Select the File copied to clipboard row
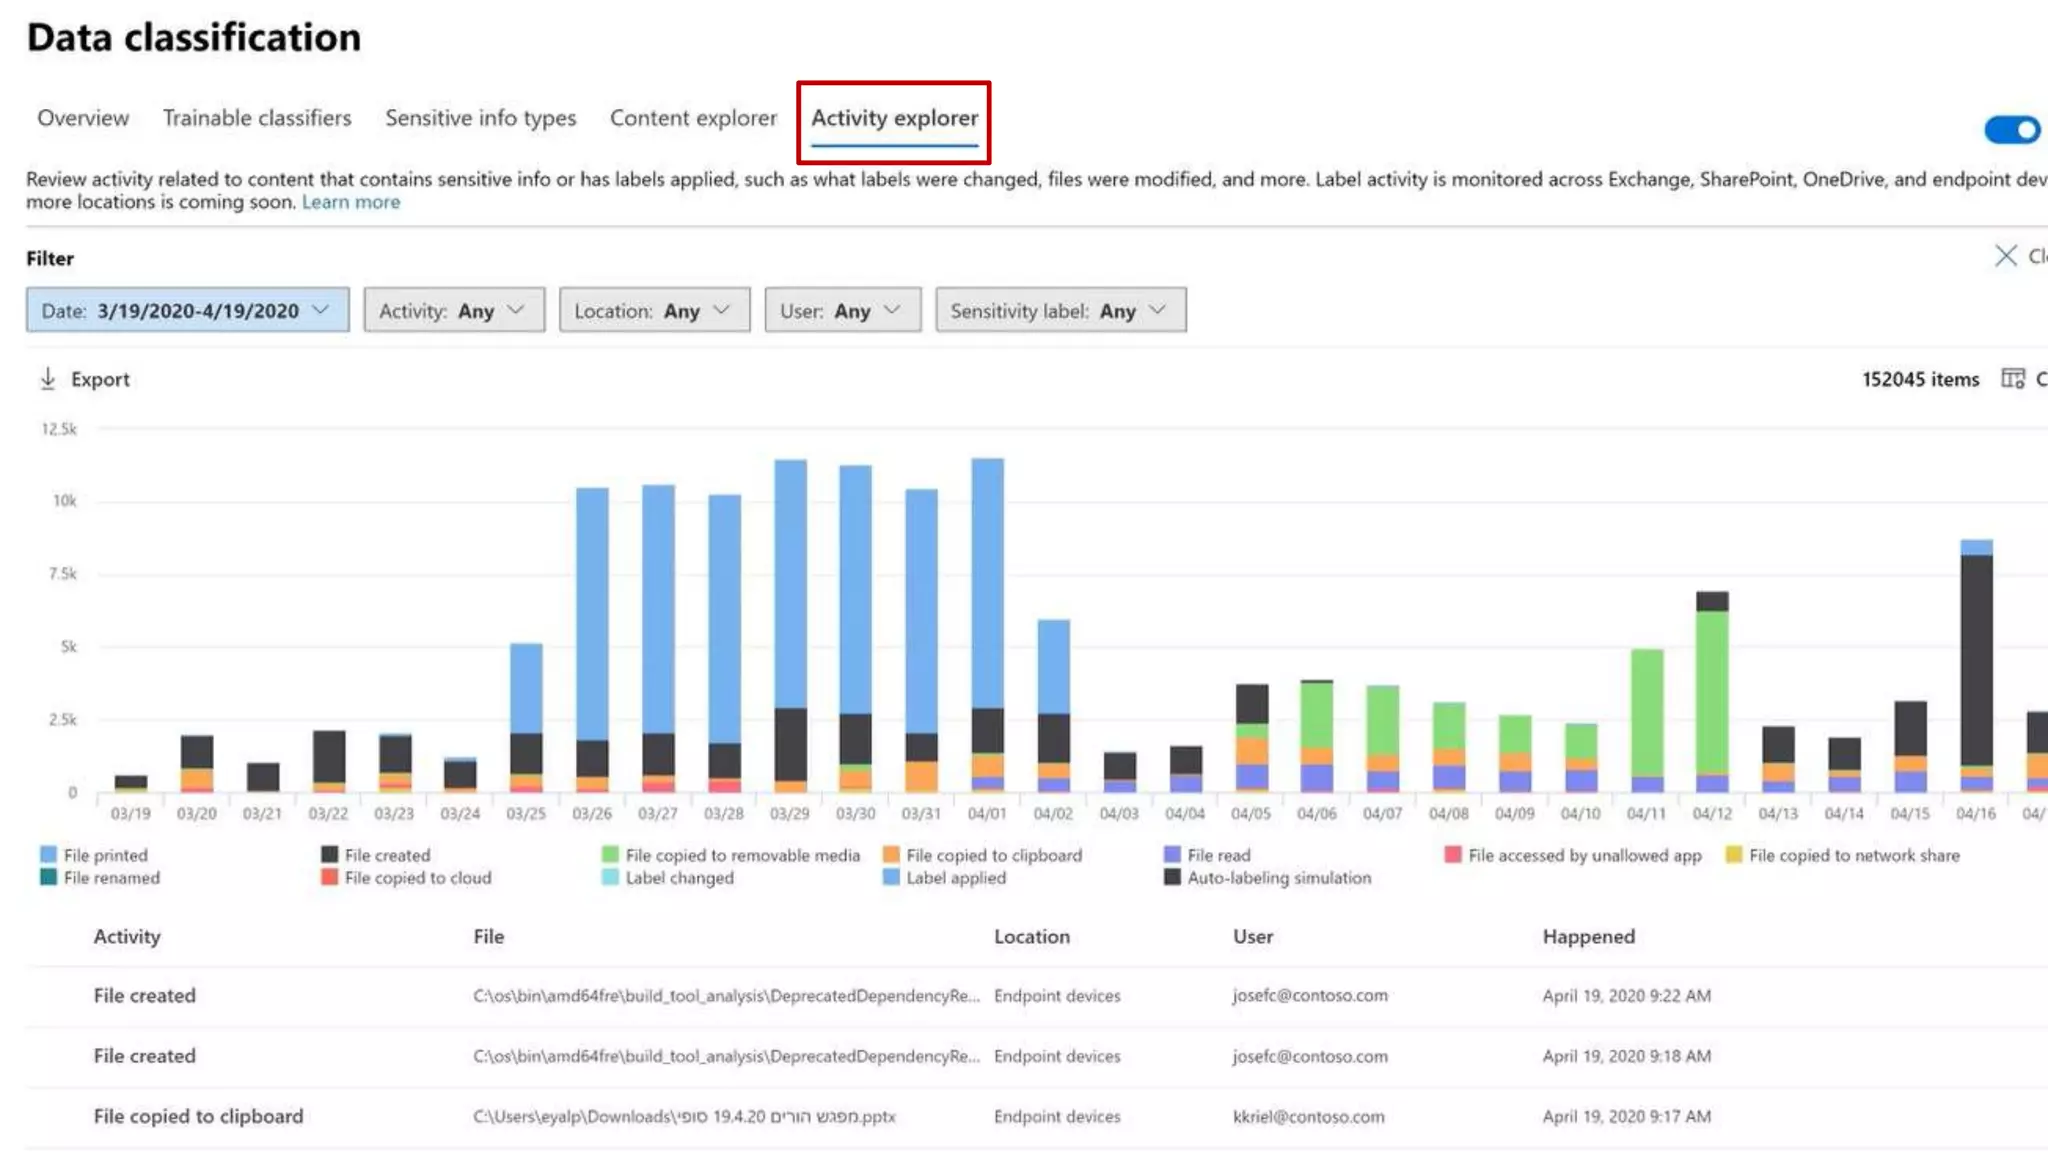This screenshot has width=2048, height=1152. tap(198, 1116)
